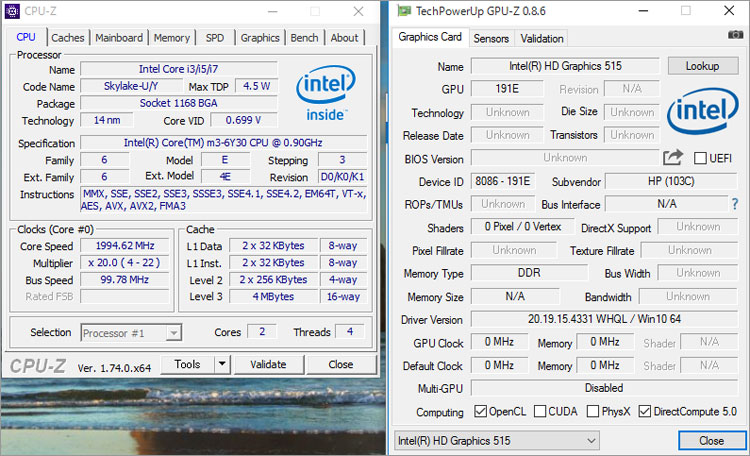Screen dimensions: 750x456
Task: Click the Level 3 cache value 4 MBytes
Action: pyautogui.click(x=274, y=297)
